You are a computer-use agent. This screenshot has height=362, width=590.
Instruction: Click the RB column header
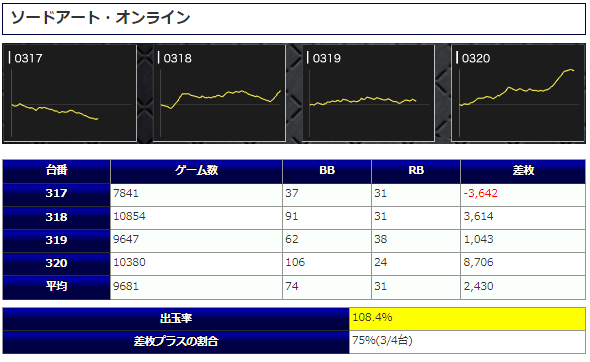pos(416,171)
